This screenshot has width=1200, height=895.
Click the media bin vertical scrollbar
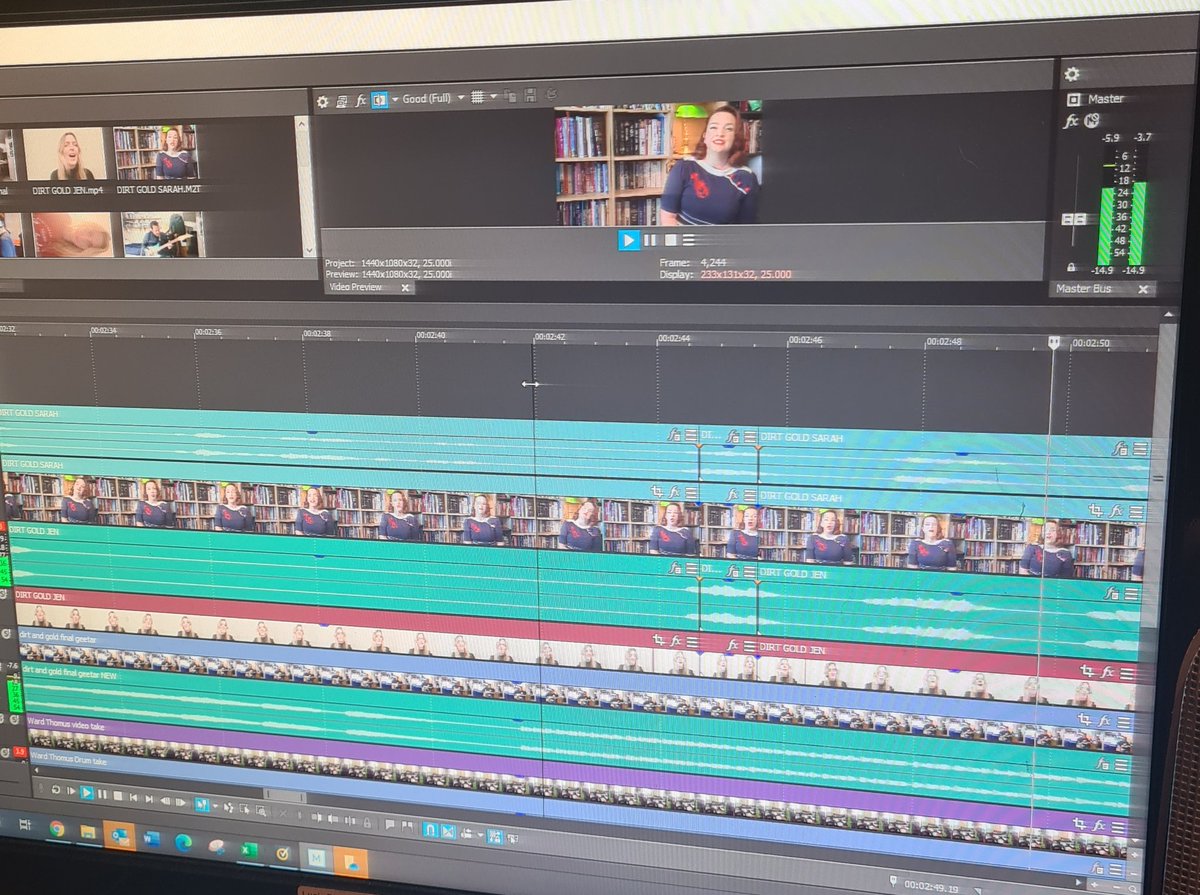[x=305, y=185]
